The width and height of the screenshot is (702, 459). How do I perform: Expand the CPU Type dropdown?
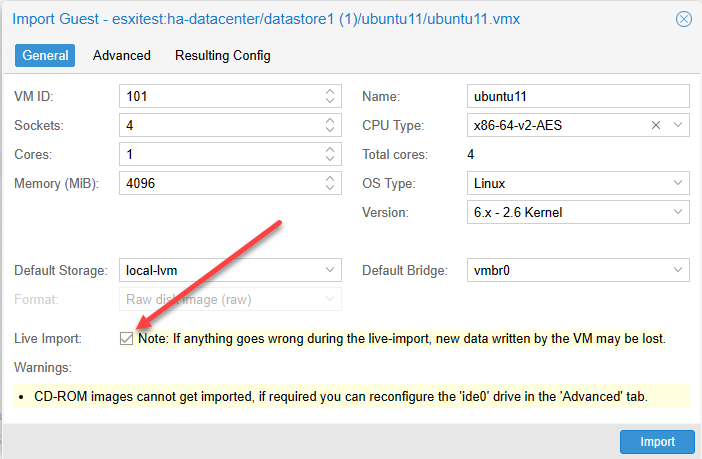pyautogui.click(x=679, y=126)
